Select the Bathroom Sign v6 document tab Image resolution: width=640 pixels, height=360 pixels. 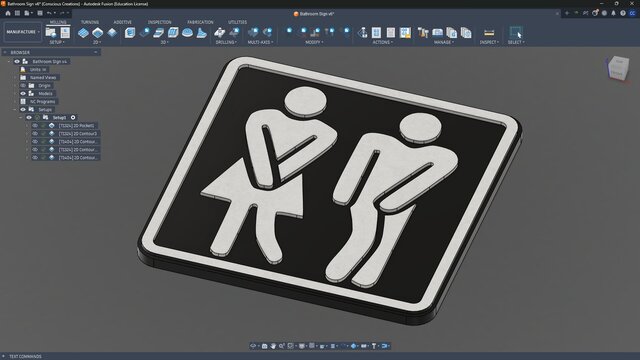click(314, 13)
